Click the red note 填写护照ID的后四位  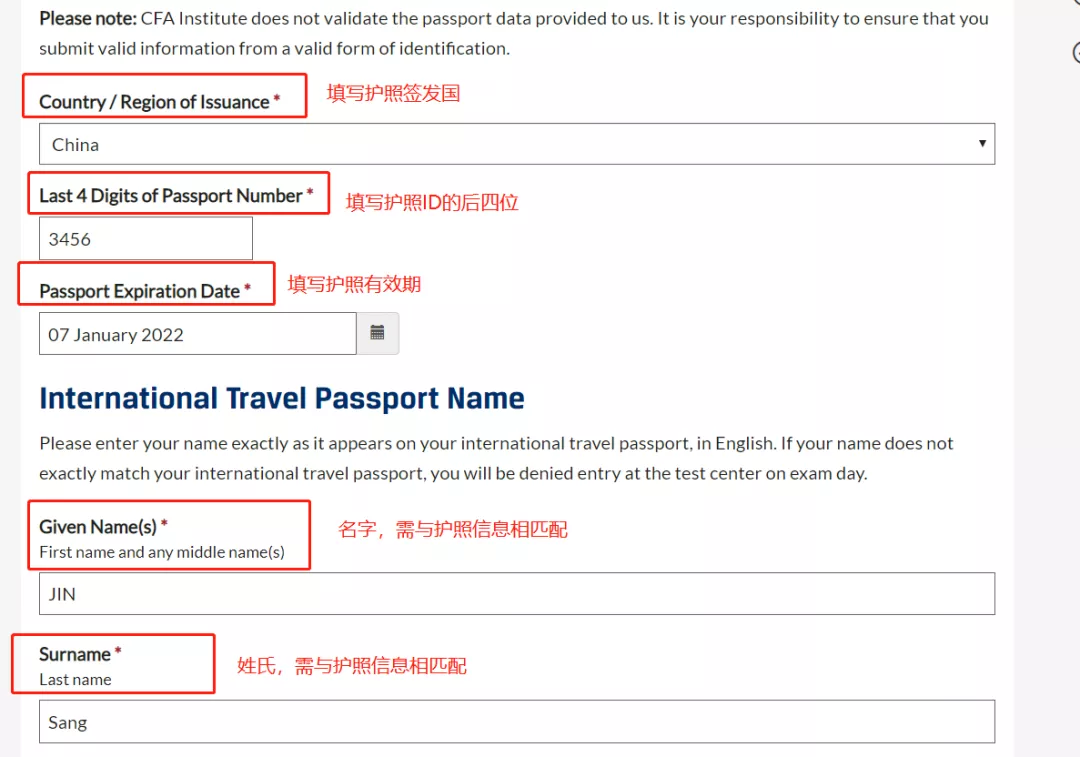click(432, 202)
